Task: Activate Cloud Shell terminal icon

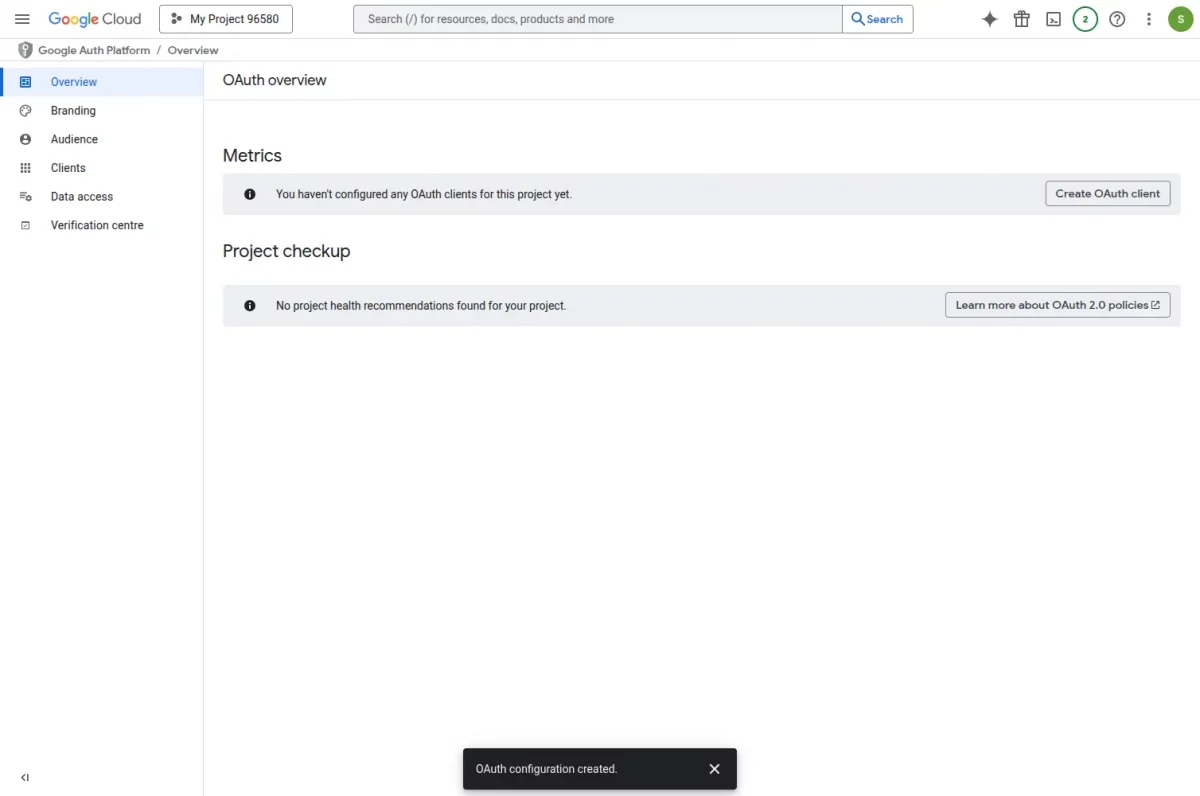Action: [1053, 19]
